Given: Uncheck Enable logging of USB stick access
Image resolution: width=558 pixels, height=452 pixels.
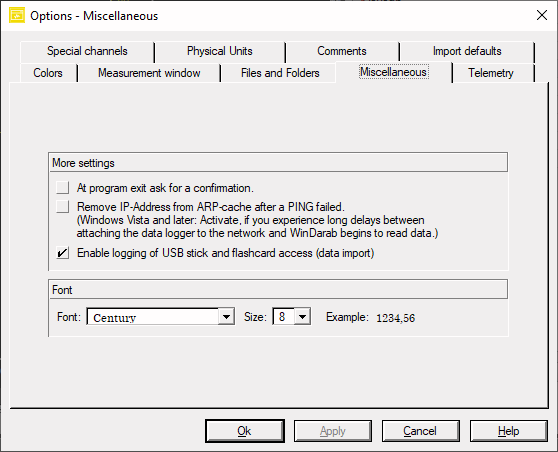Looking at the screenshot, I should tap(63, 253).
